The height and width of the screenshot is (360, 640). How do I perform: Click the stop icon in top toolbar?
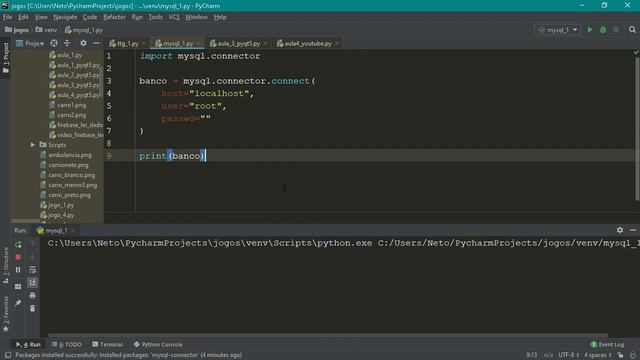pyautogui.click(x=616, y=30)
